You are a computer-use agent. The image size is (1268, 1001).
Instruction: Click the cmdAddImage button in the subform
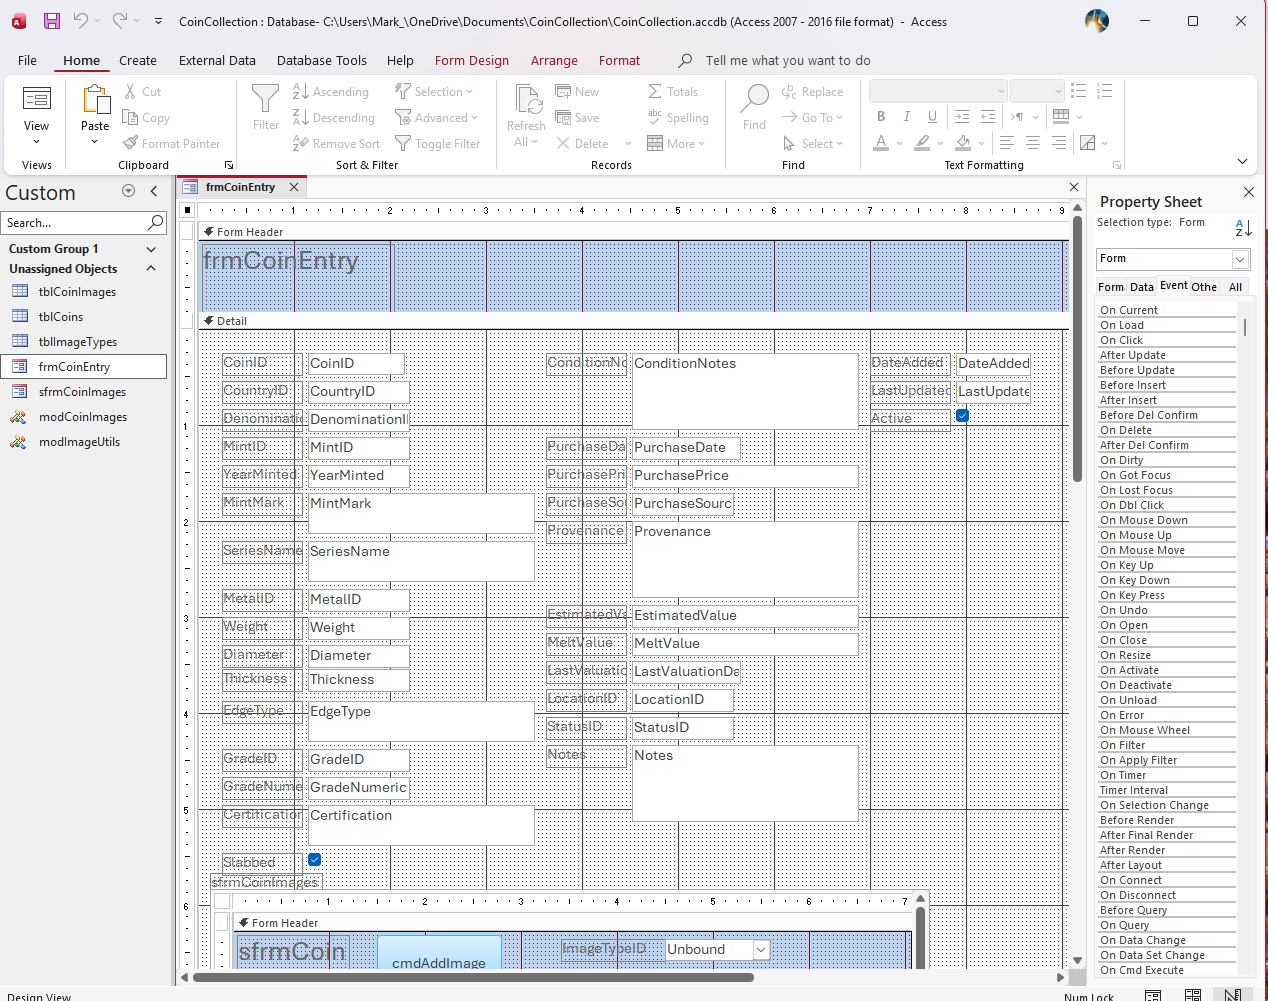pos(439,953)
